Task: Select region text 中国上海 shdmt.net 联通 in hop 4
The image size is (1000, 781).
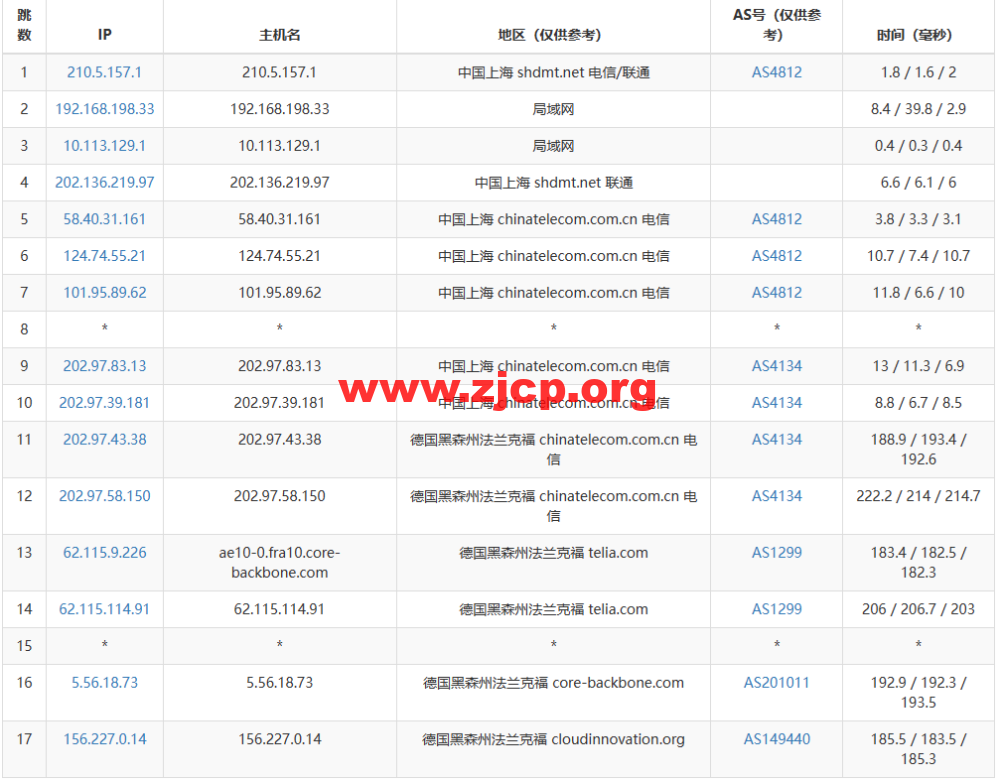Action: click(x=553, y=182)
